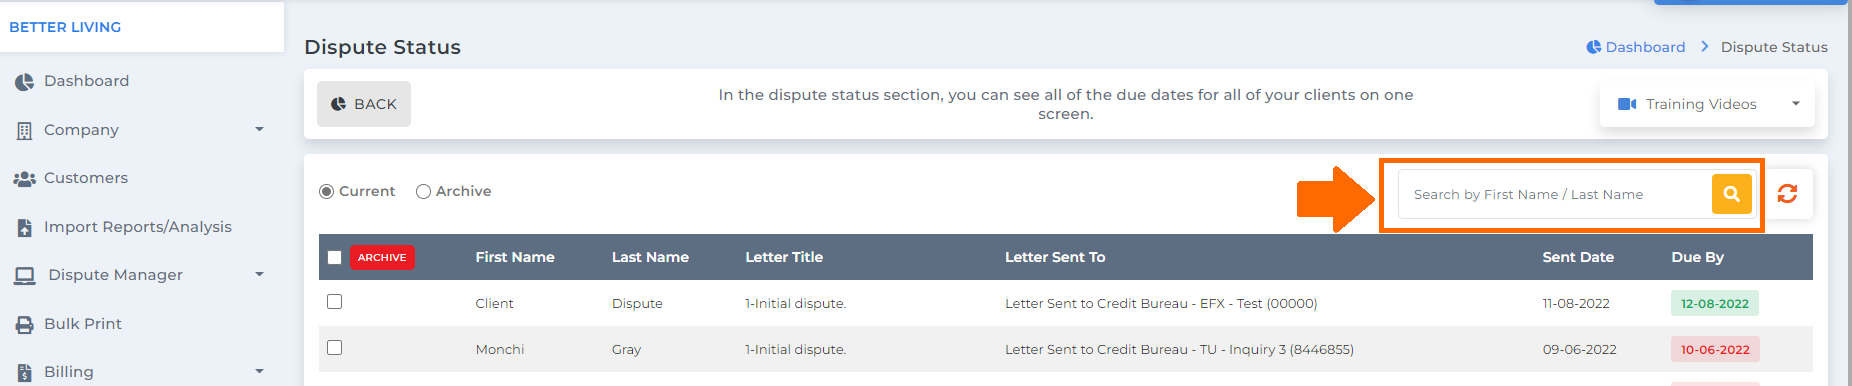Click the BACK button

click(364, 104)
